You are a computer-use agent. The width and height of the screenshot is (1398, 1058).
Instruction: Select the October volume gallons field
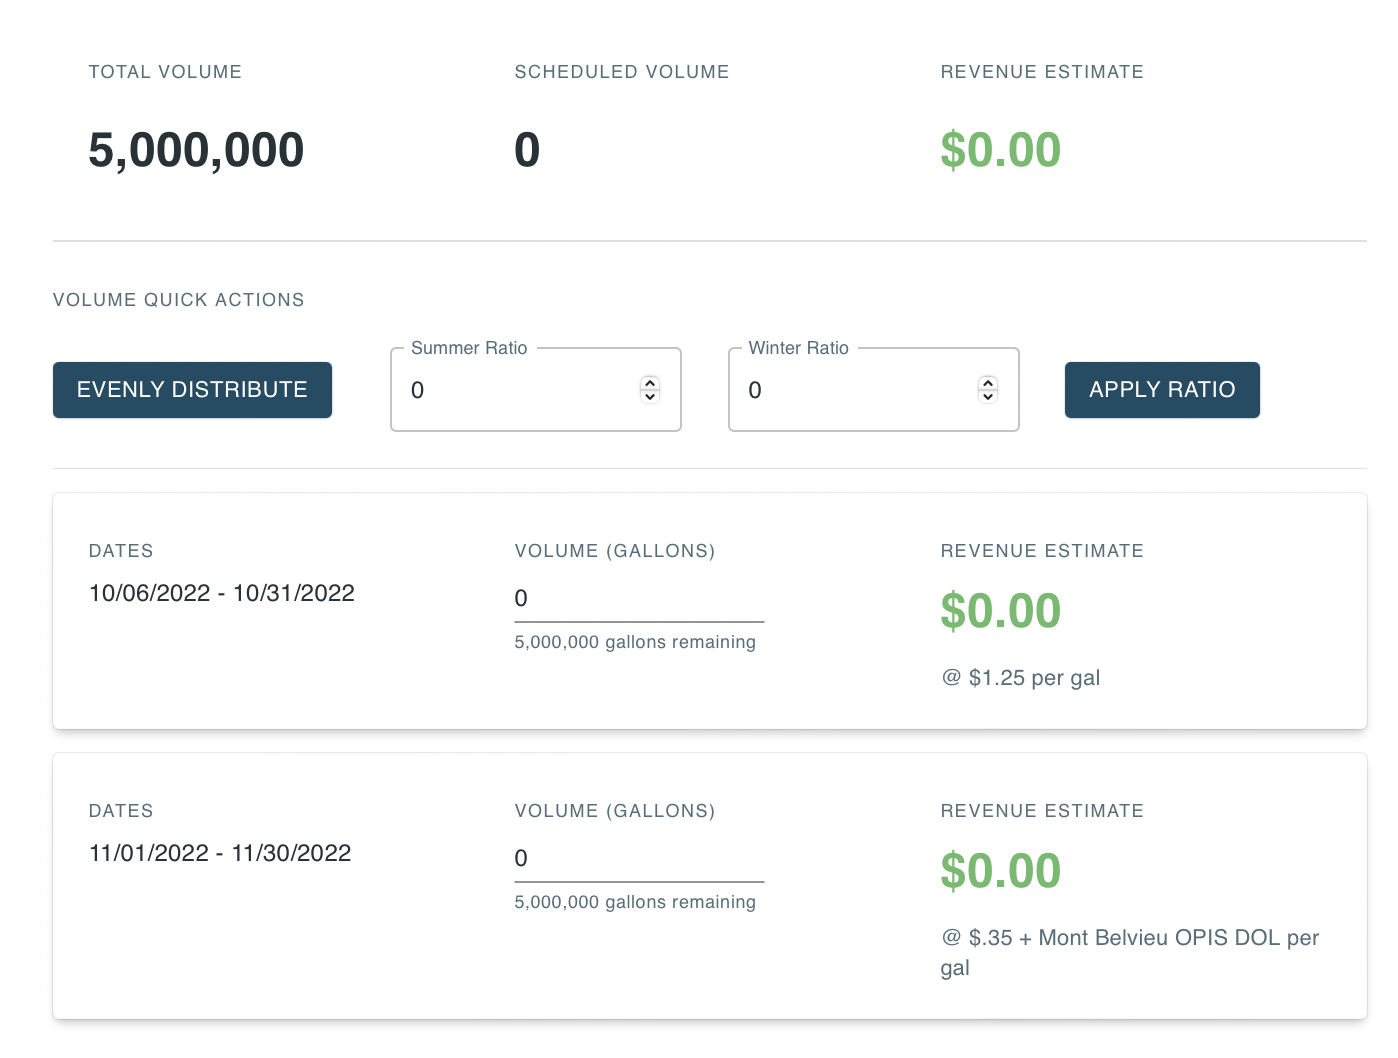pyautogui.click(x=638, y=598)
